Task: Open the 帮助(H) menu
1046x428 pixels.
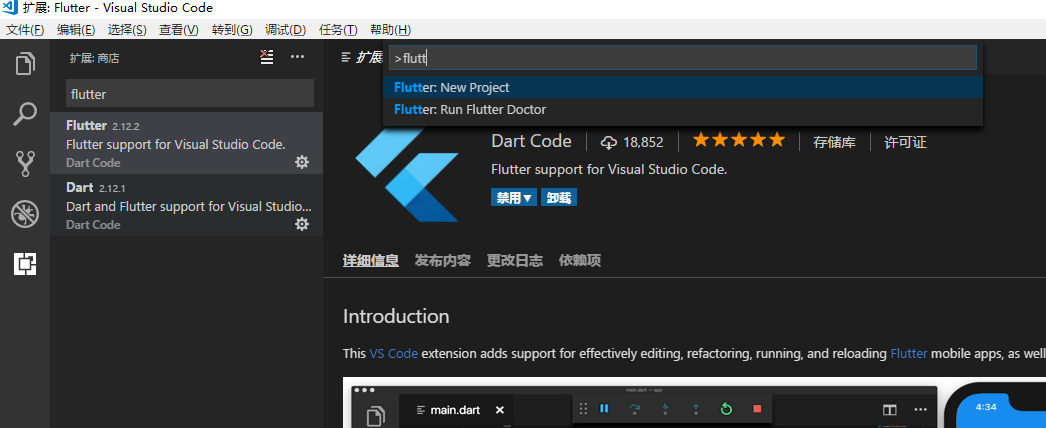Action: coord(390,30)
